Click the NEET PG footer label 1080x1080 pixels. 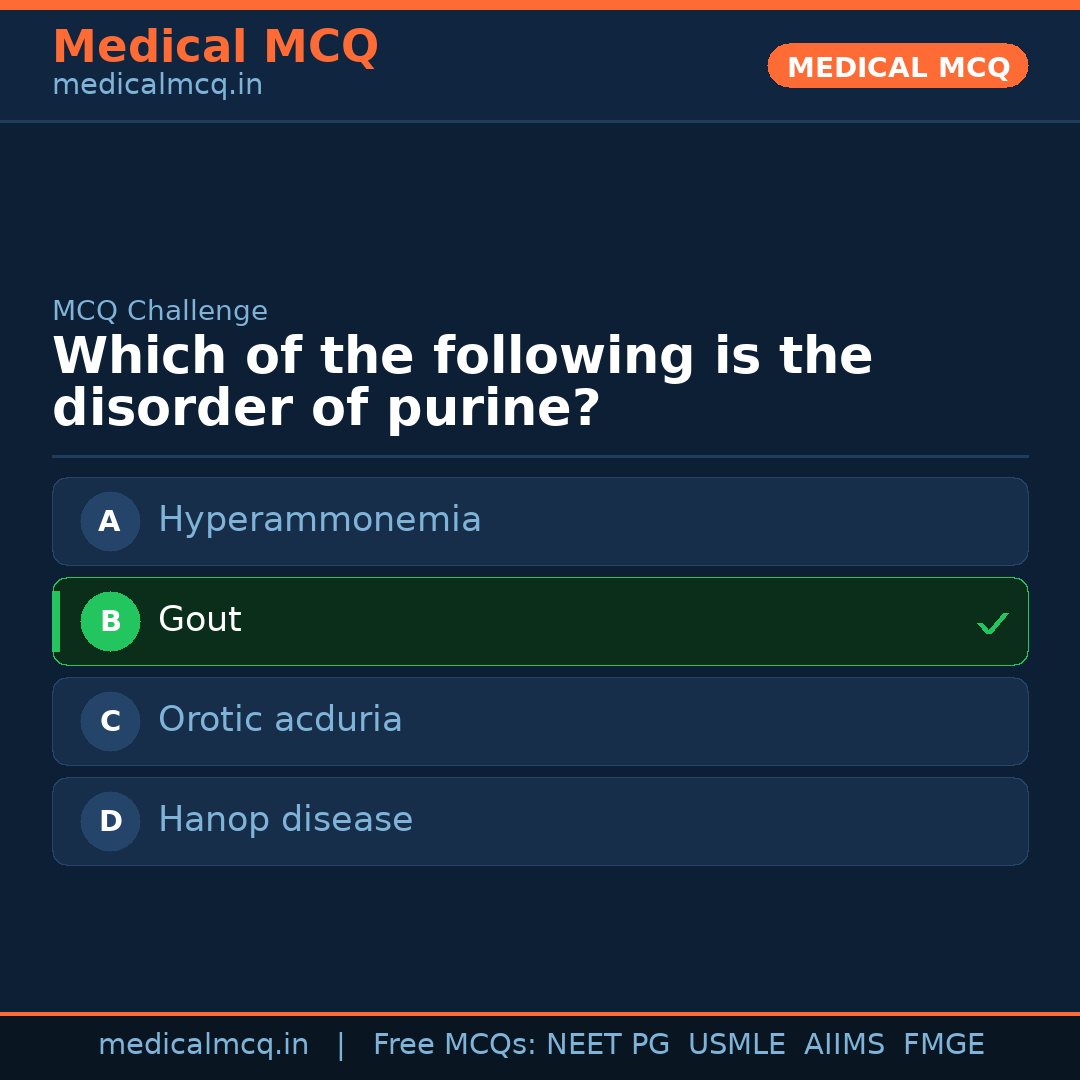pos(607,1044)
